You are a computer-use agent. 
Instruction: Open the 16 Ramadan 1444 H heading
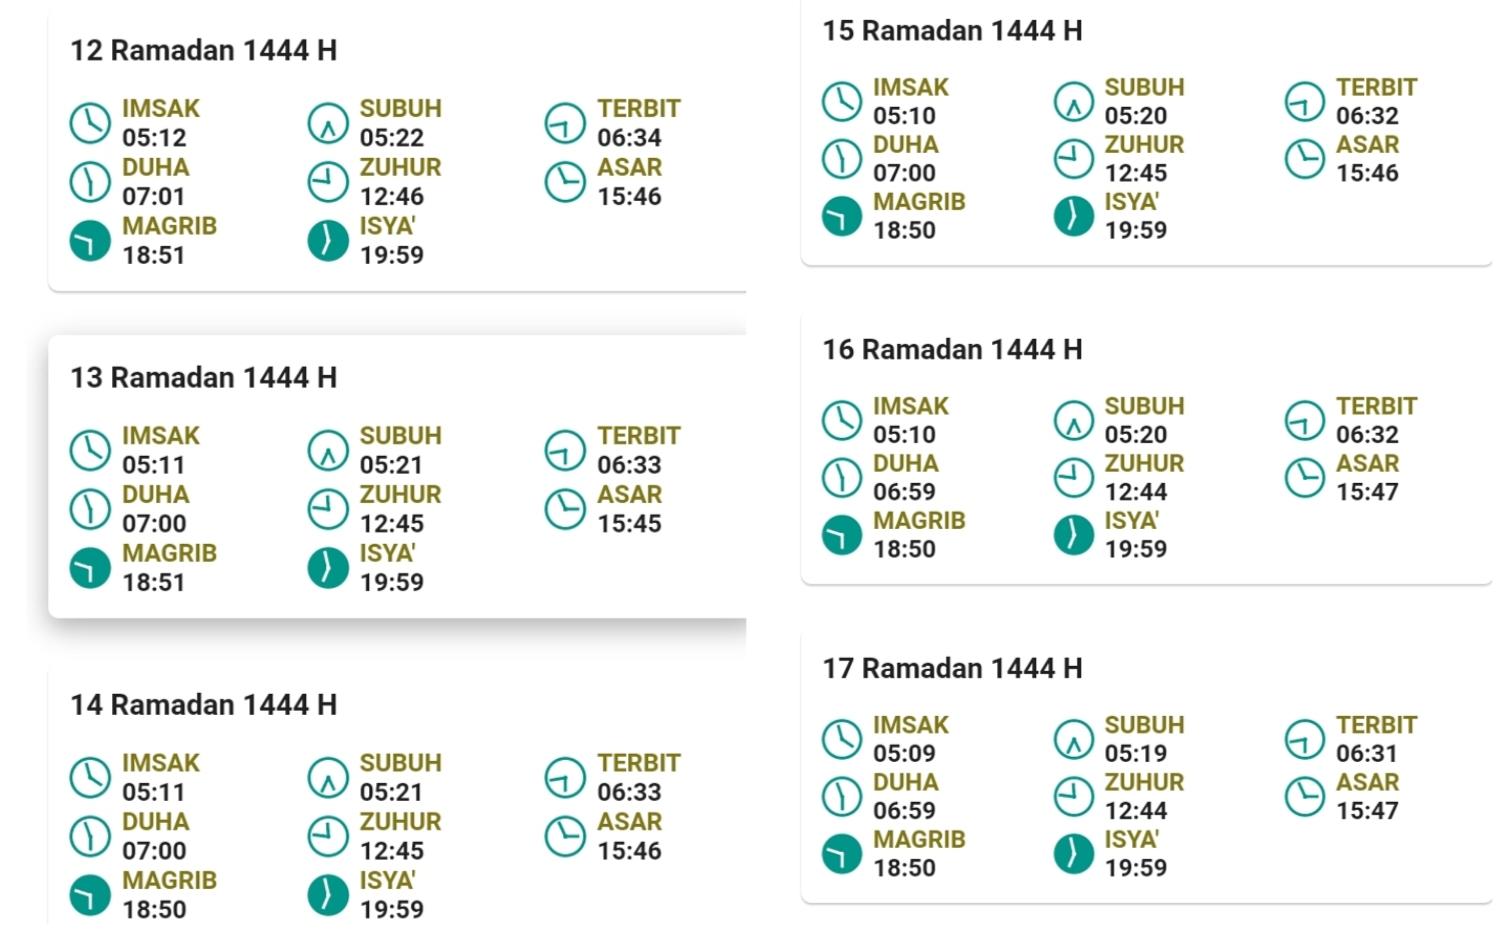(952, 349)
